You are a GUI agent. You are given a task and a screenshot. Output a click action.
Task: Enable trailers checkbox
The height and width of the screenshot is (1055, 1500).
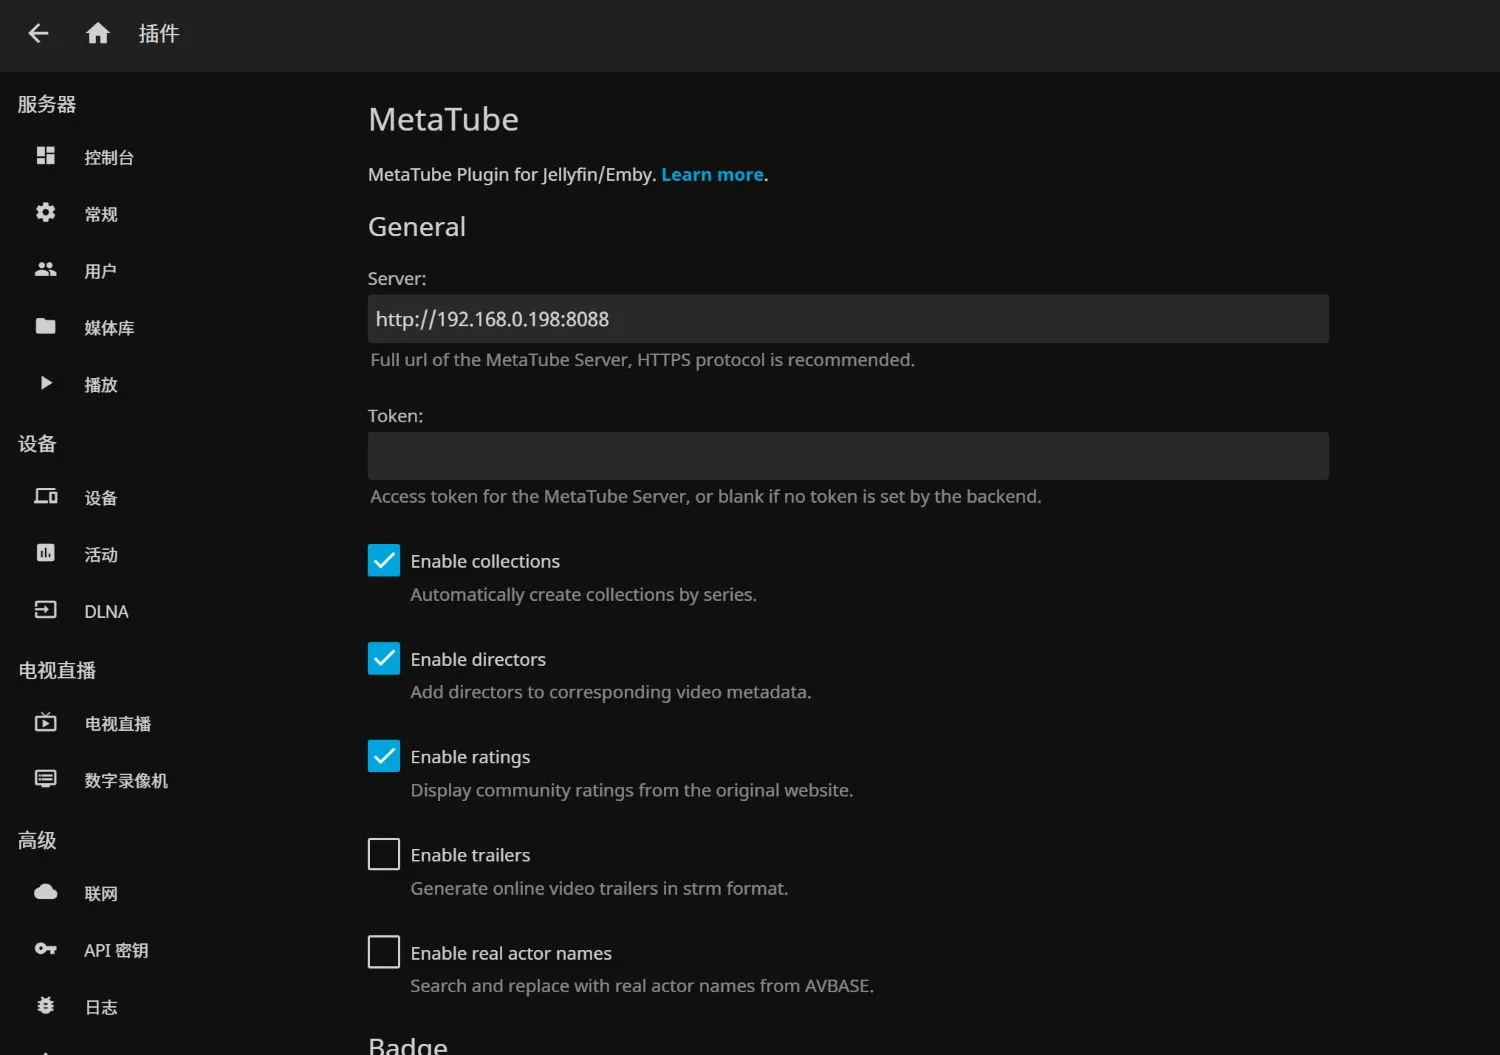tap(384, 854)
